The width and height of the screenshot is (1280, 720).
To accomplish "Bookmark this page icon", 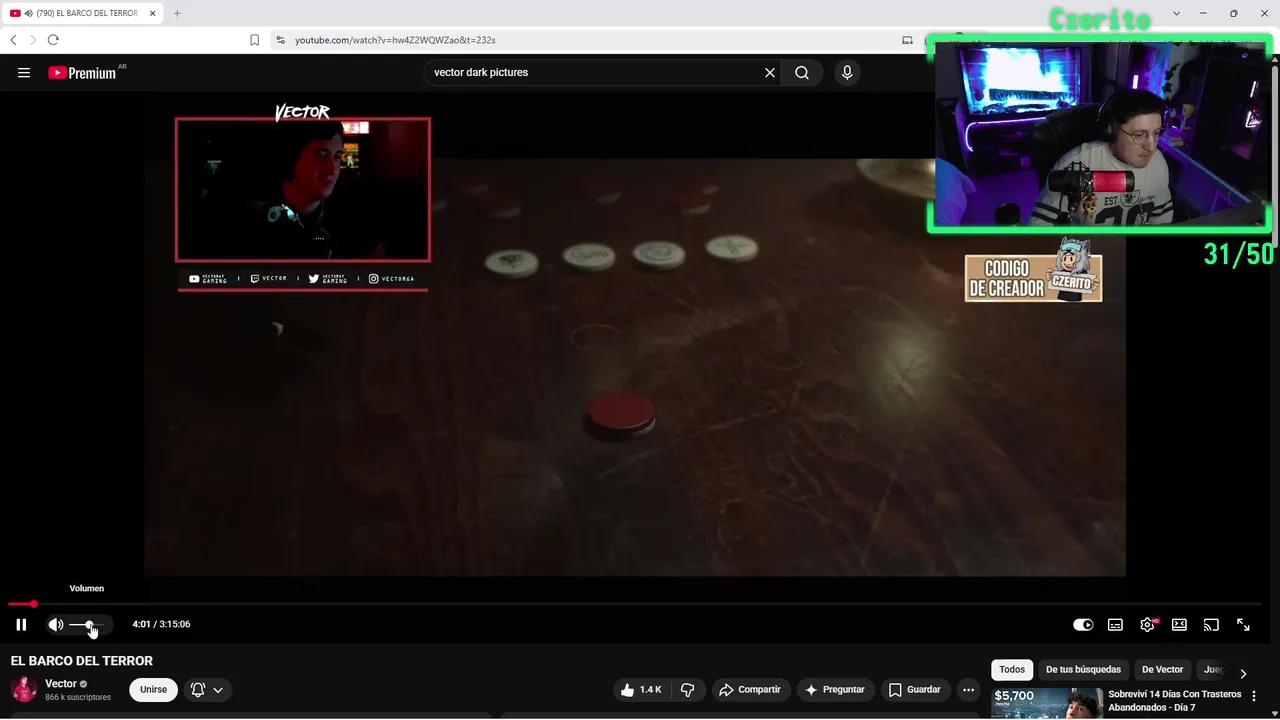I will 254,40.
